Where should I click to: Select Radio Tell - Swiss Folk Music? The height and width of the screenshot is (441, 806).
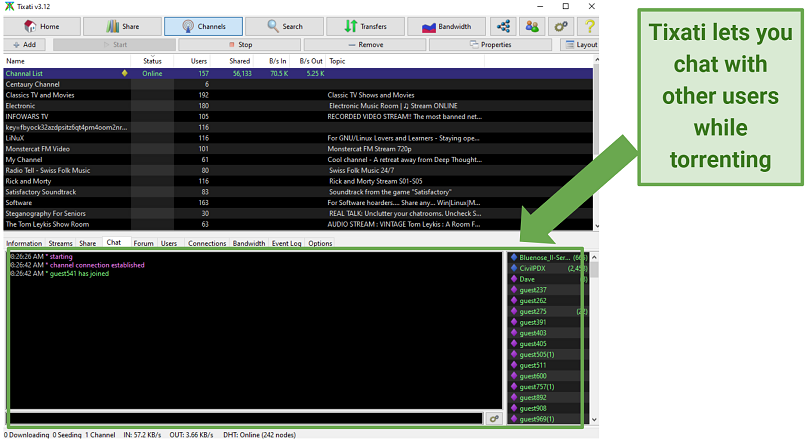point(298,171)
